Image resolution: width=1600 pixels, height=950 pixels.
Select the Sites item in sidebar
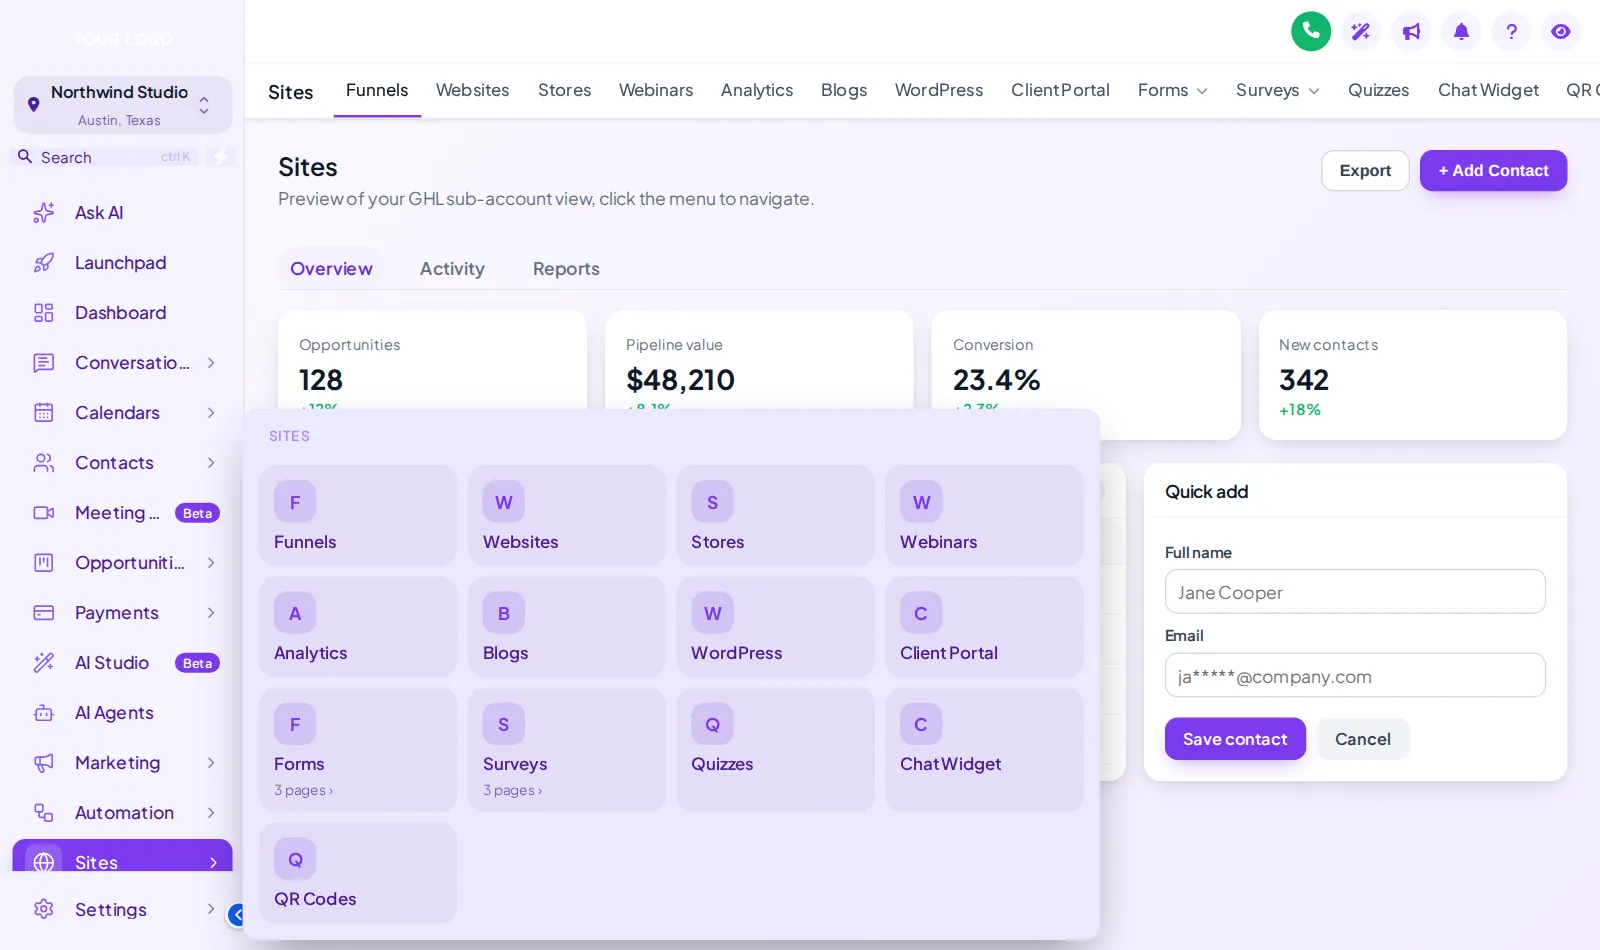point(122,858)
